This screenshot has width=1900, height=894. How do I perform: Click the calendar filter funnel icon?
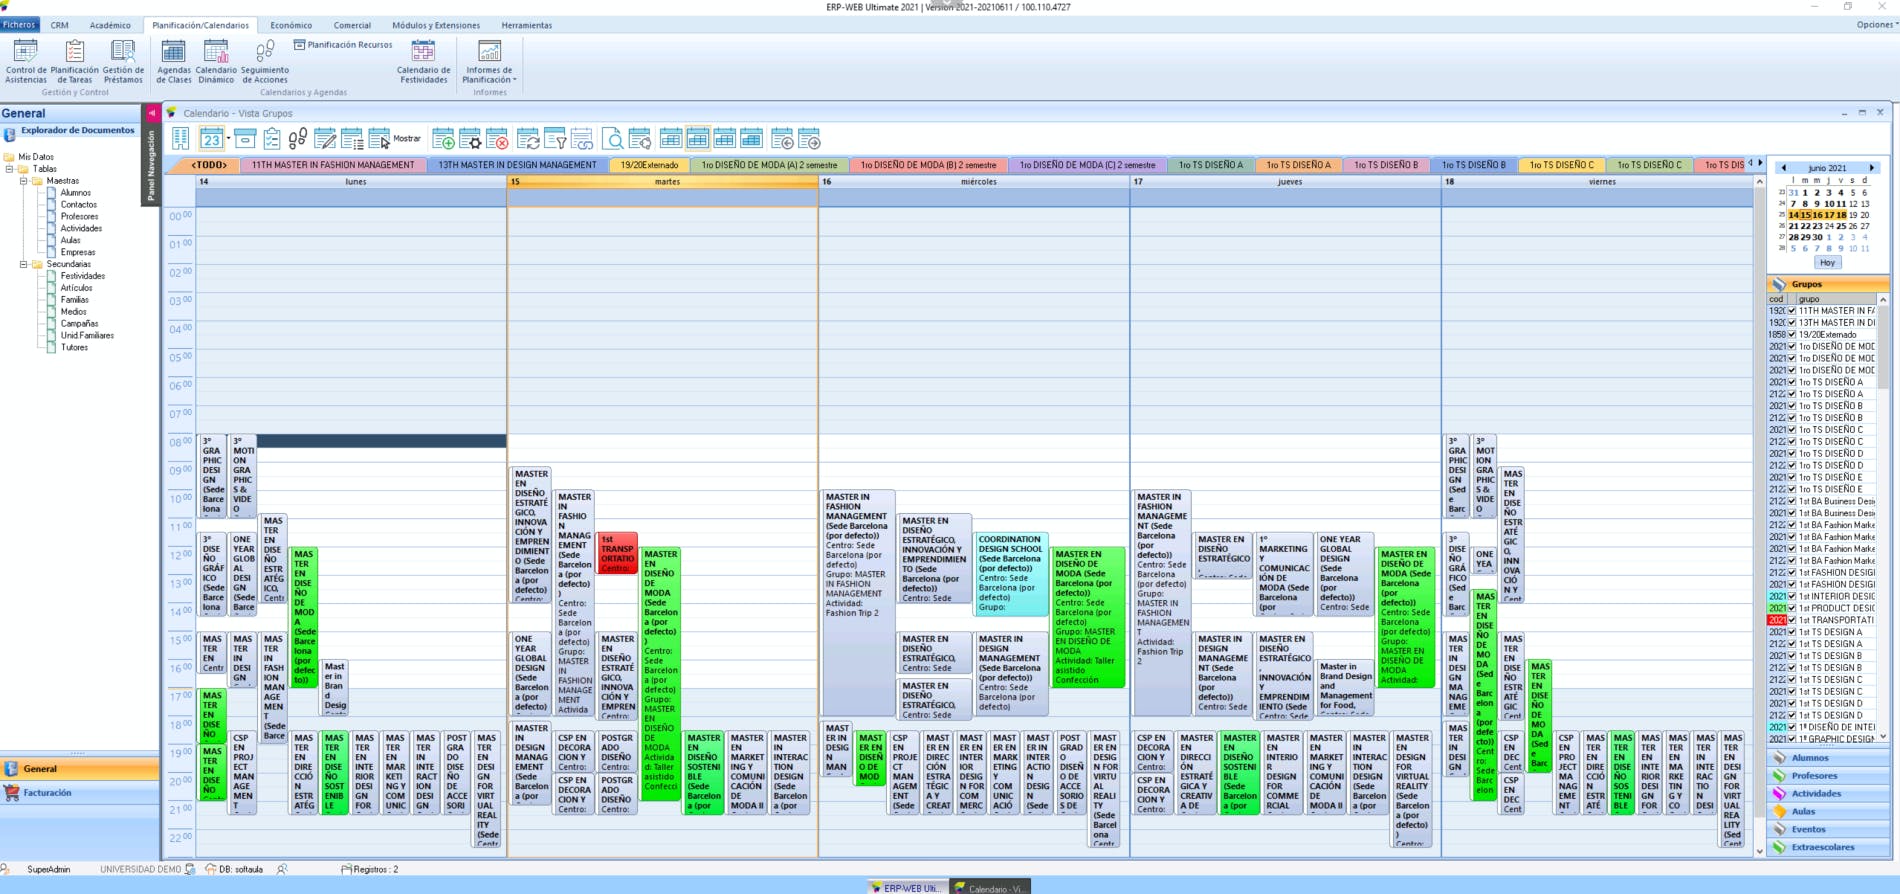tap(555, 139)
